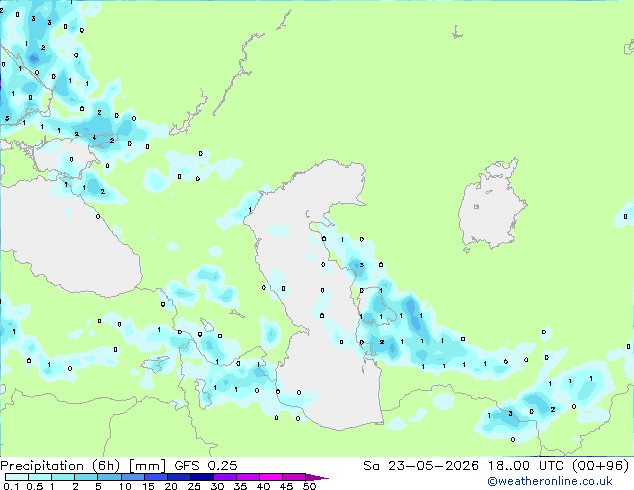Click the 40–45 mm magenta legend swatch

(271, 477)
